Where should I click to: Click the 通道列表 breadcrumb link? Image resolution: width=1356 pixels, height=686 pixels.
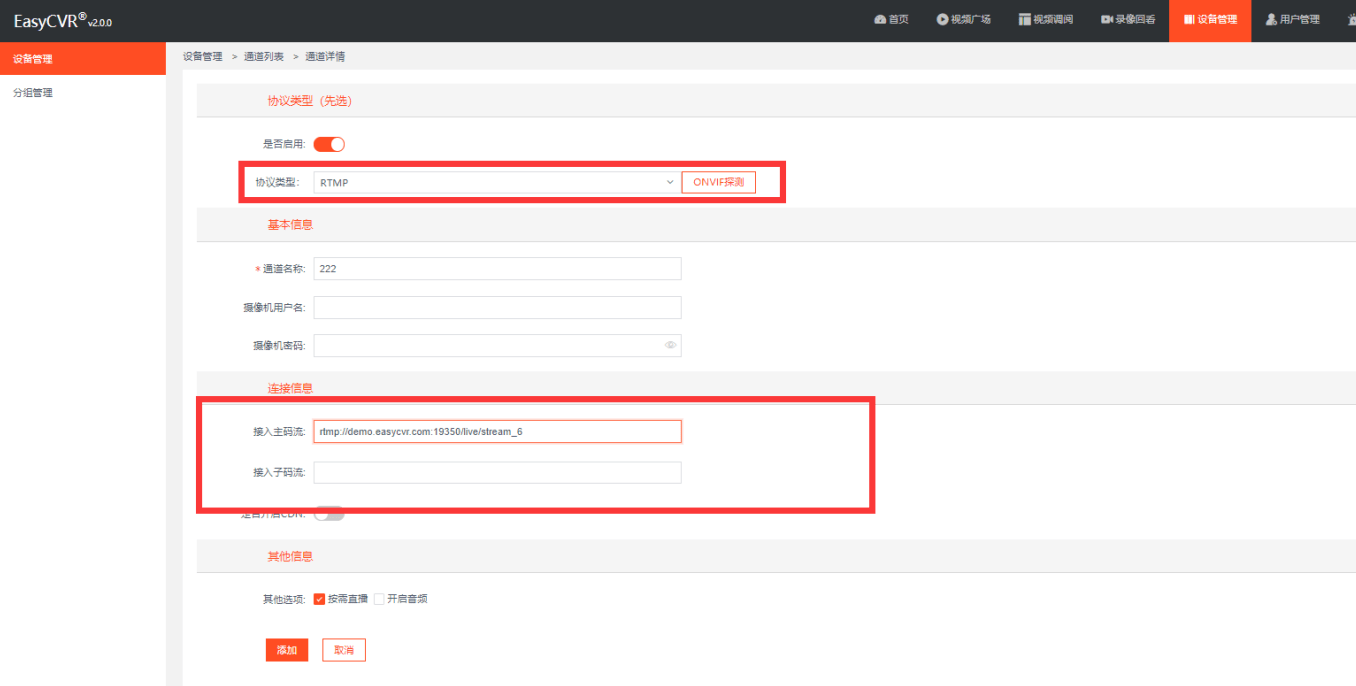point(264,57)
